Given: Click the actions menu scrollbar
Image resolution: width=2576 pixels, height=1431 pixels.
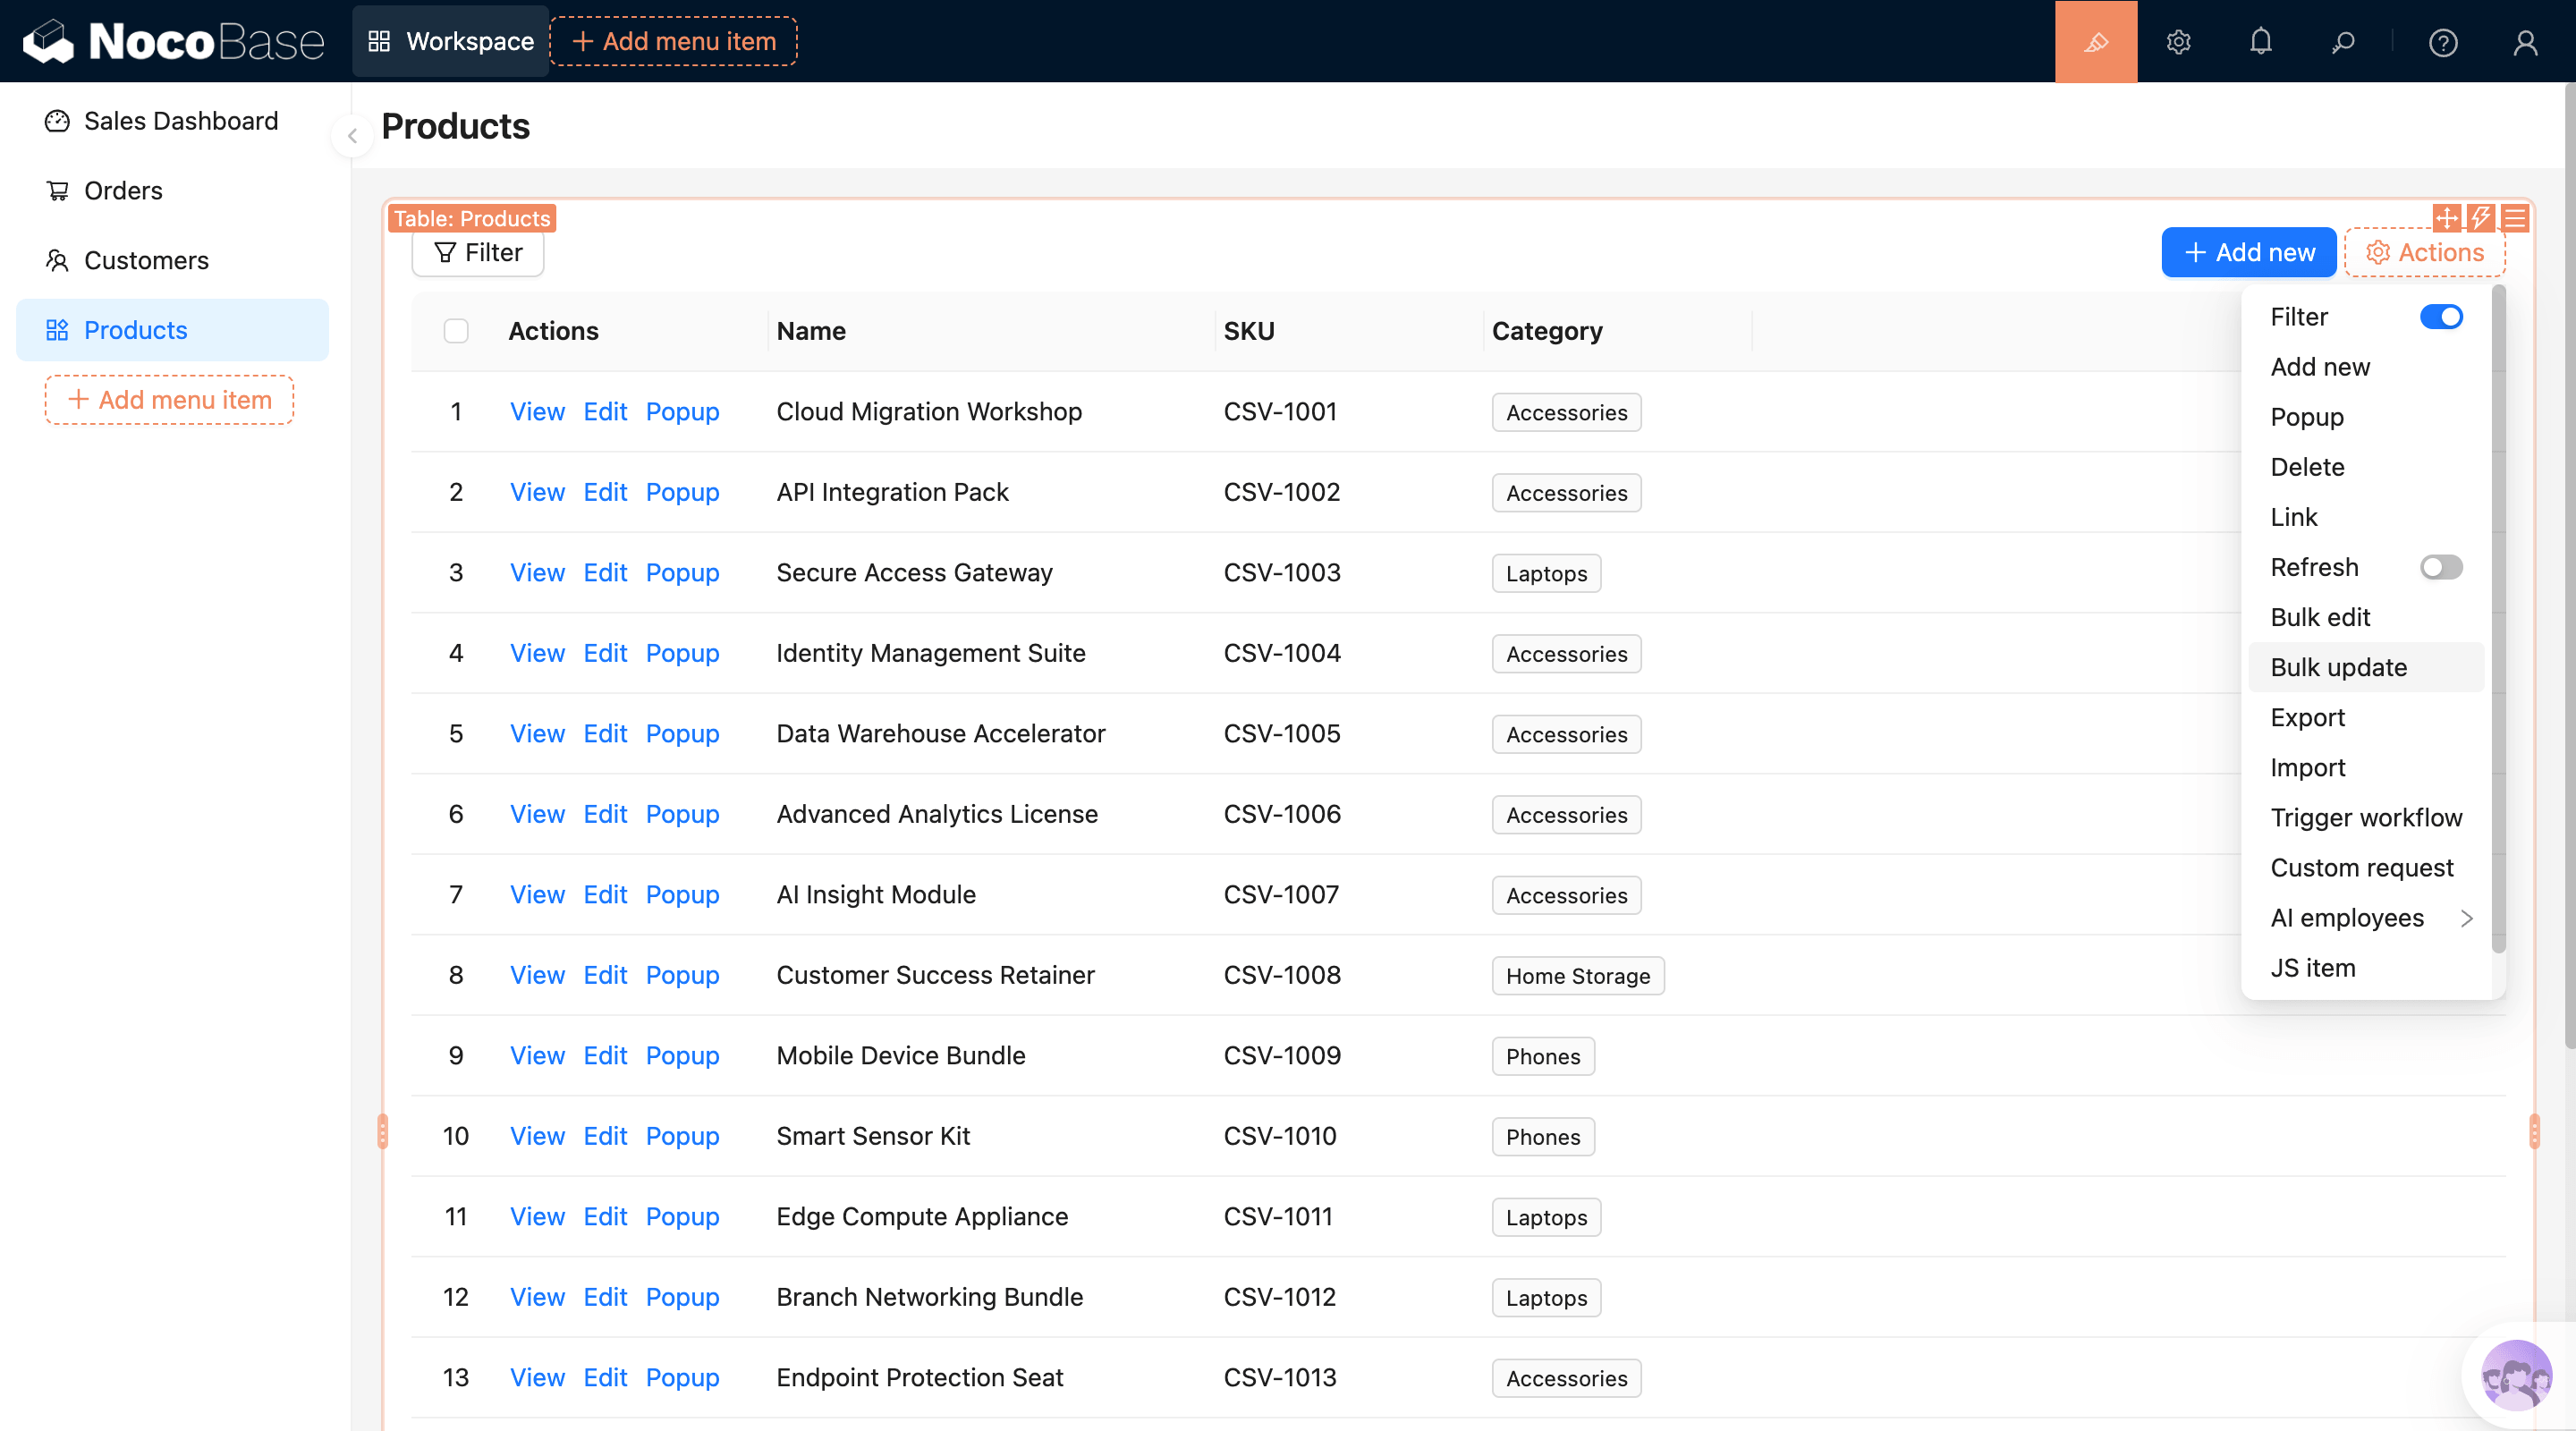Looking at the screenshot, I should point(2498,620).
